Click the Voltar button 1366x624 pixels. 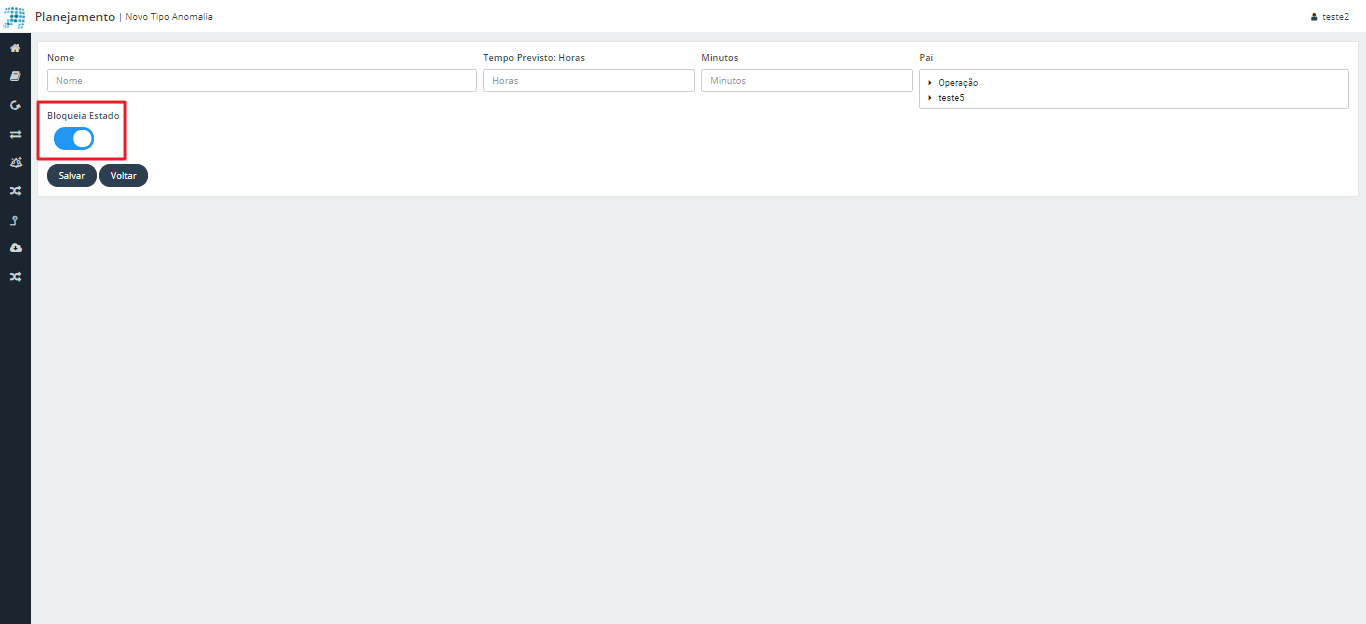[124, 175]
